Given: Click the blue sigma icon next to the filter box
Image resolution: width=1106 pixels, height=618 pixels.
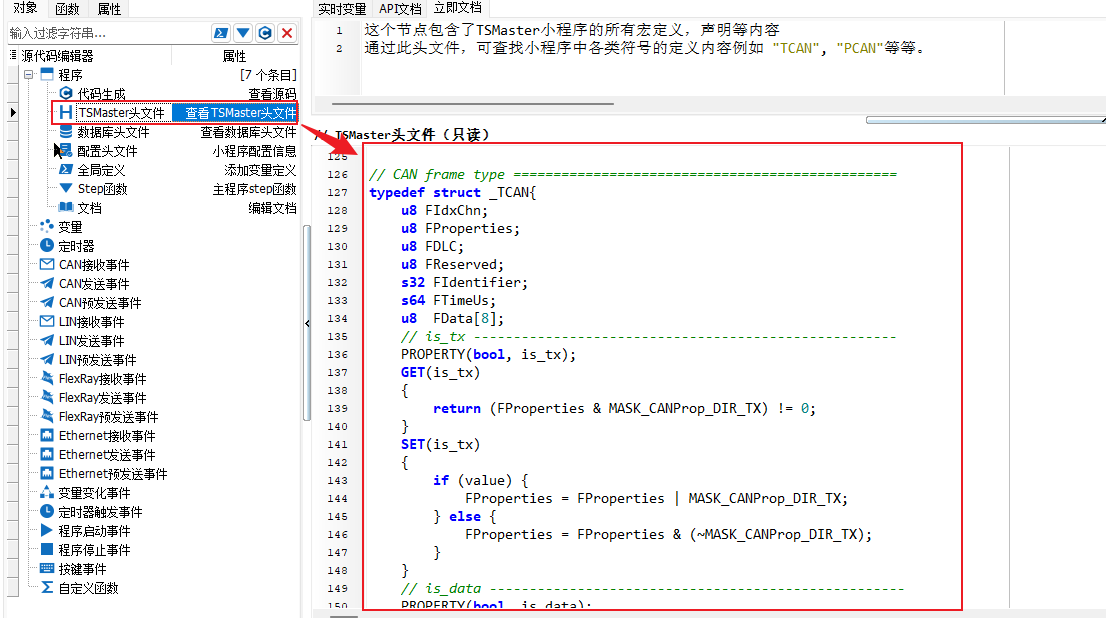Looking at the screenshot, I should [221, 32].
